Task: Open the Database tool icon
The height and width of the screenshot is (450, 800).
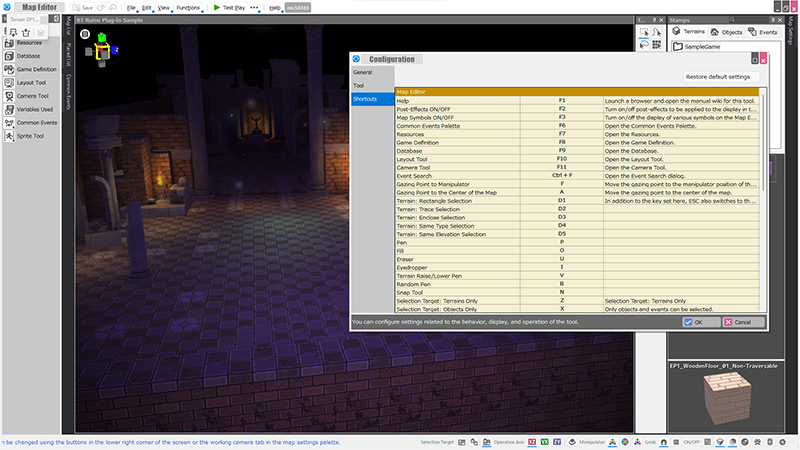Action: tap(9, 56)
